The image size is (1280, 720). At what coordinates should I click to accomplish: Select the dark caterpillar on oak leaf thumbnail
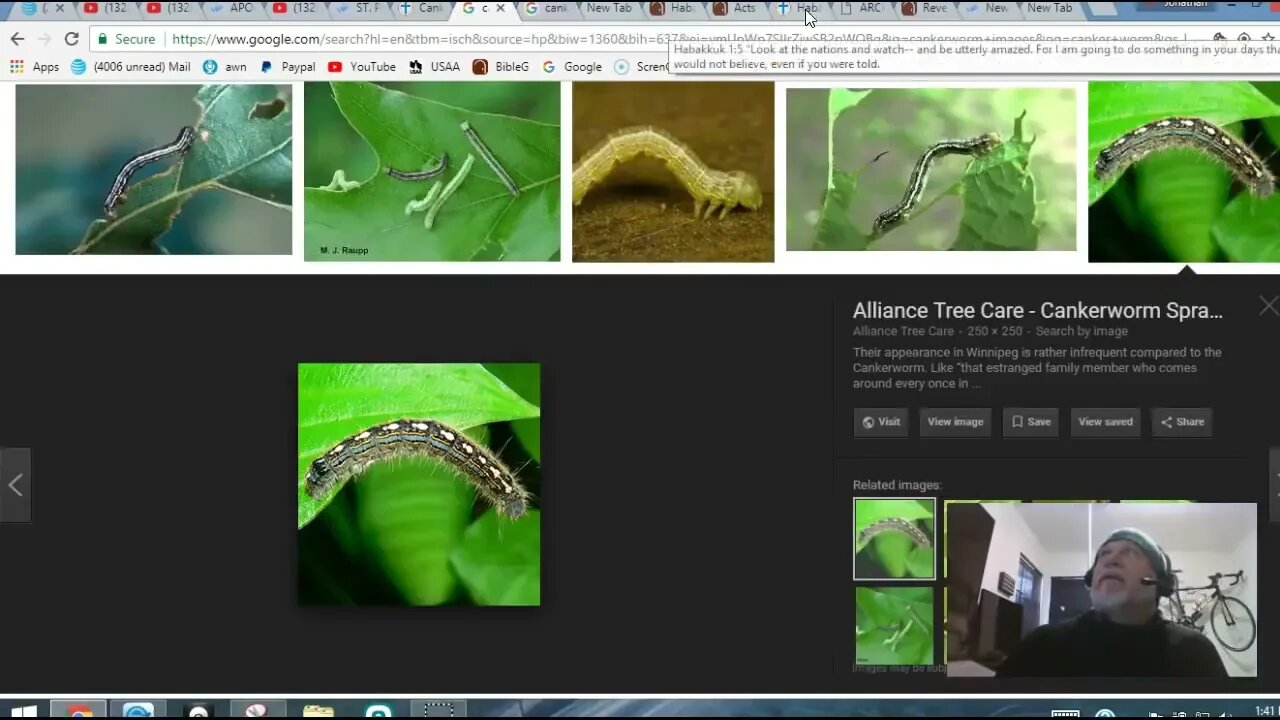(x=154, y=169)
